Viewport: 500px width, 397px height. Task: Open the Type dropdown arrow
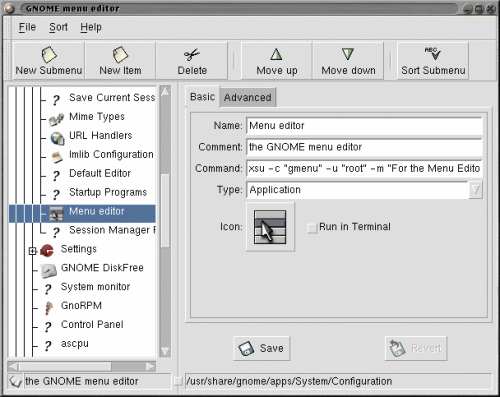[475, 190]
